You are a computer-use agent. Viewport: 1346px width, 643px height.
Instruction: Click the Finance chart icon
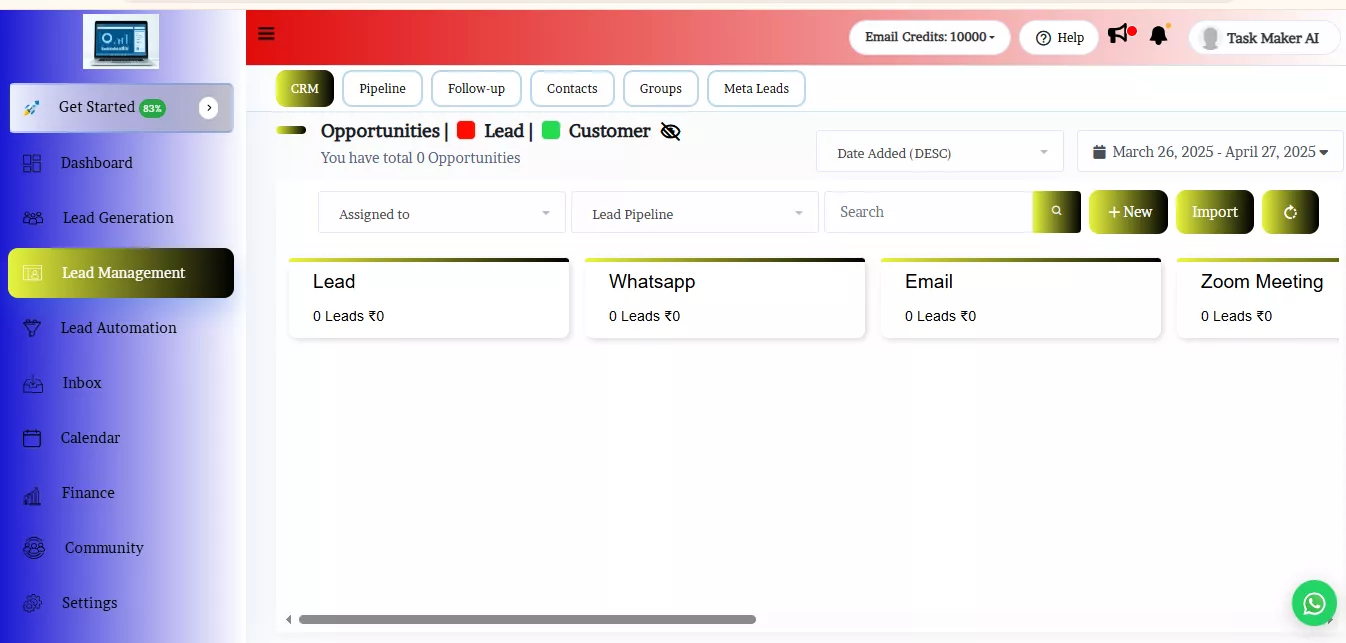tap(32, 494)
